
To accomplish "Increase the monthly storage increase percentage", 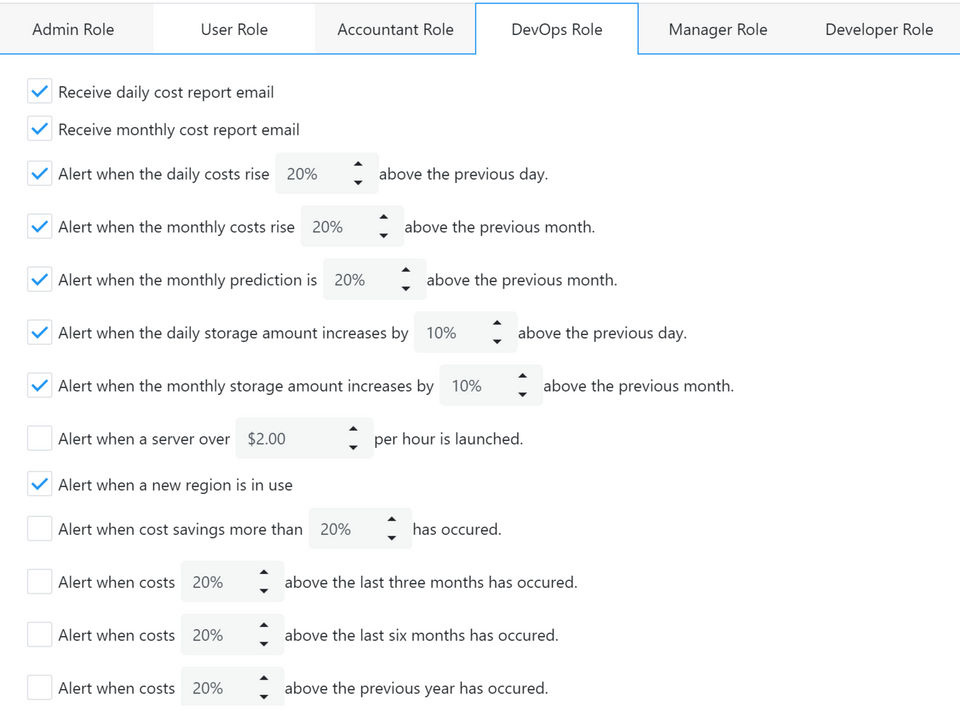I will tap(522, 377).
